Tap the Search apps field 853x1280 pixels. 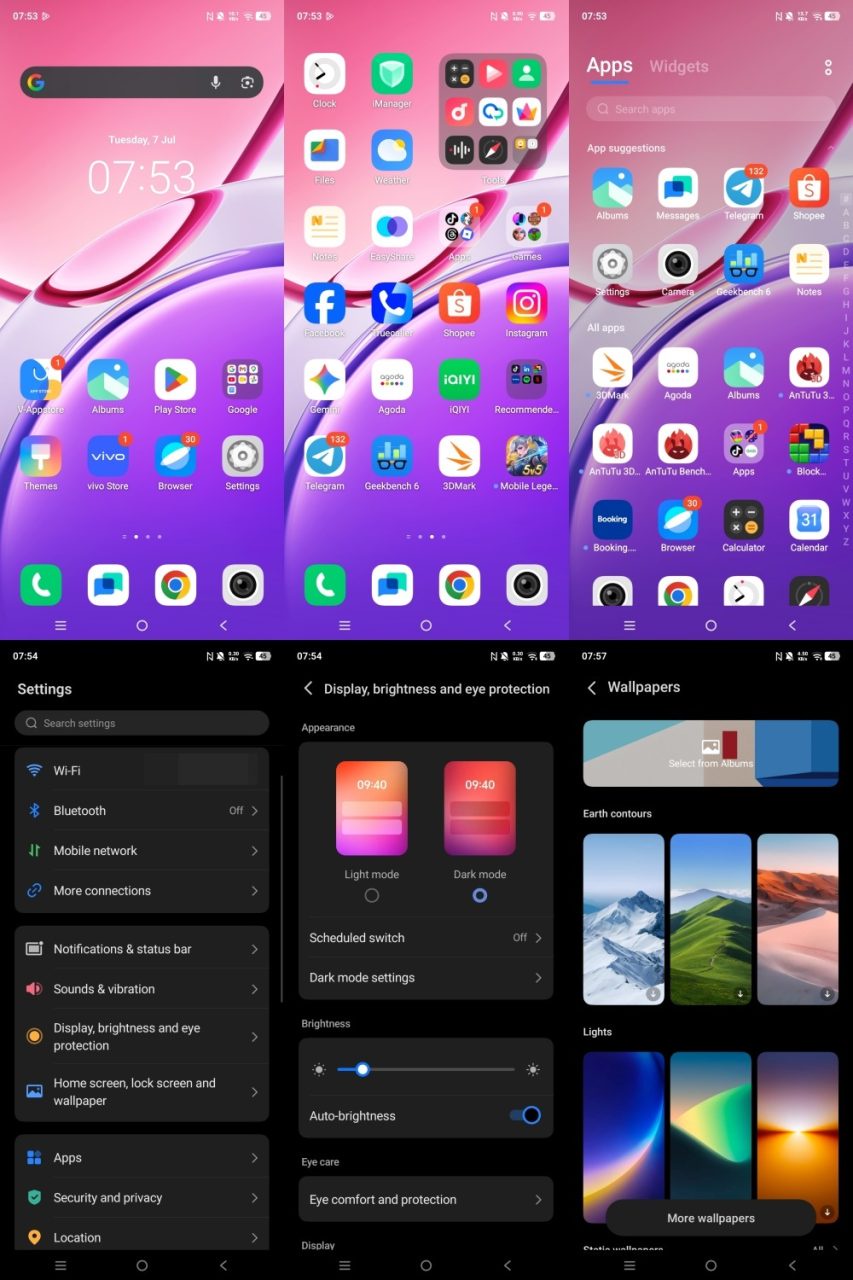(711, 109)
